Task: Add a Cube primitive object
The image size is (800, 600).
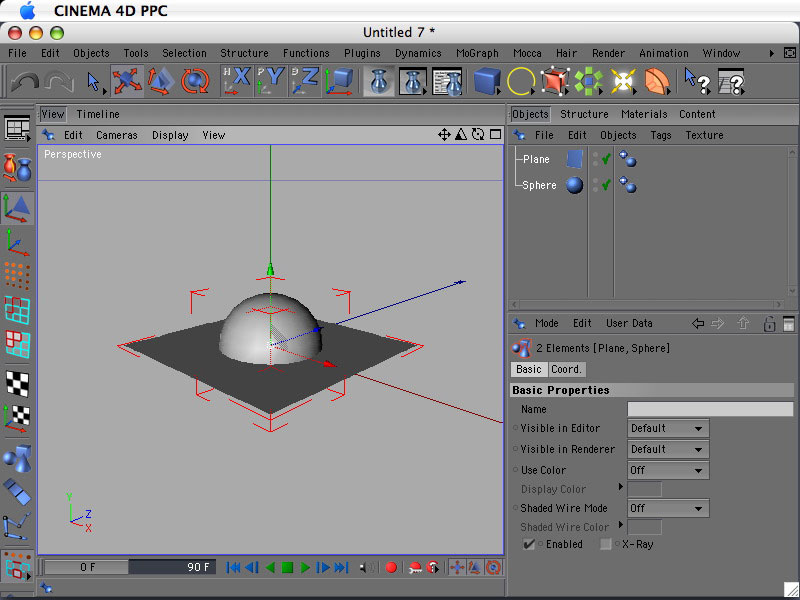Action: (486, 81)
